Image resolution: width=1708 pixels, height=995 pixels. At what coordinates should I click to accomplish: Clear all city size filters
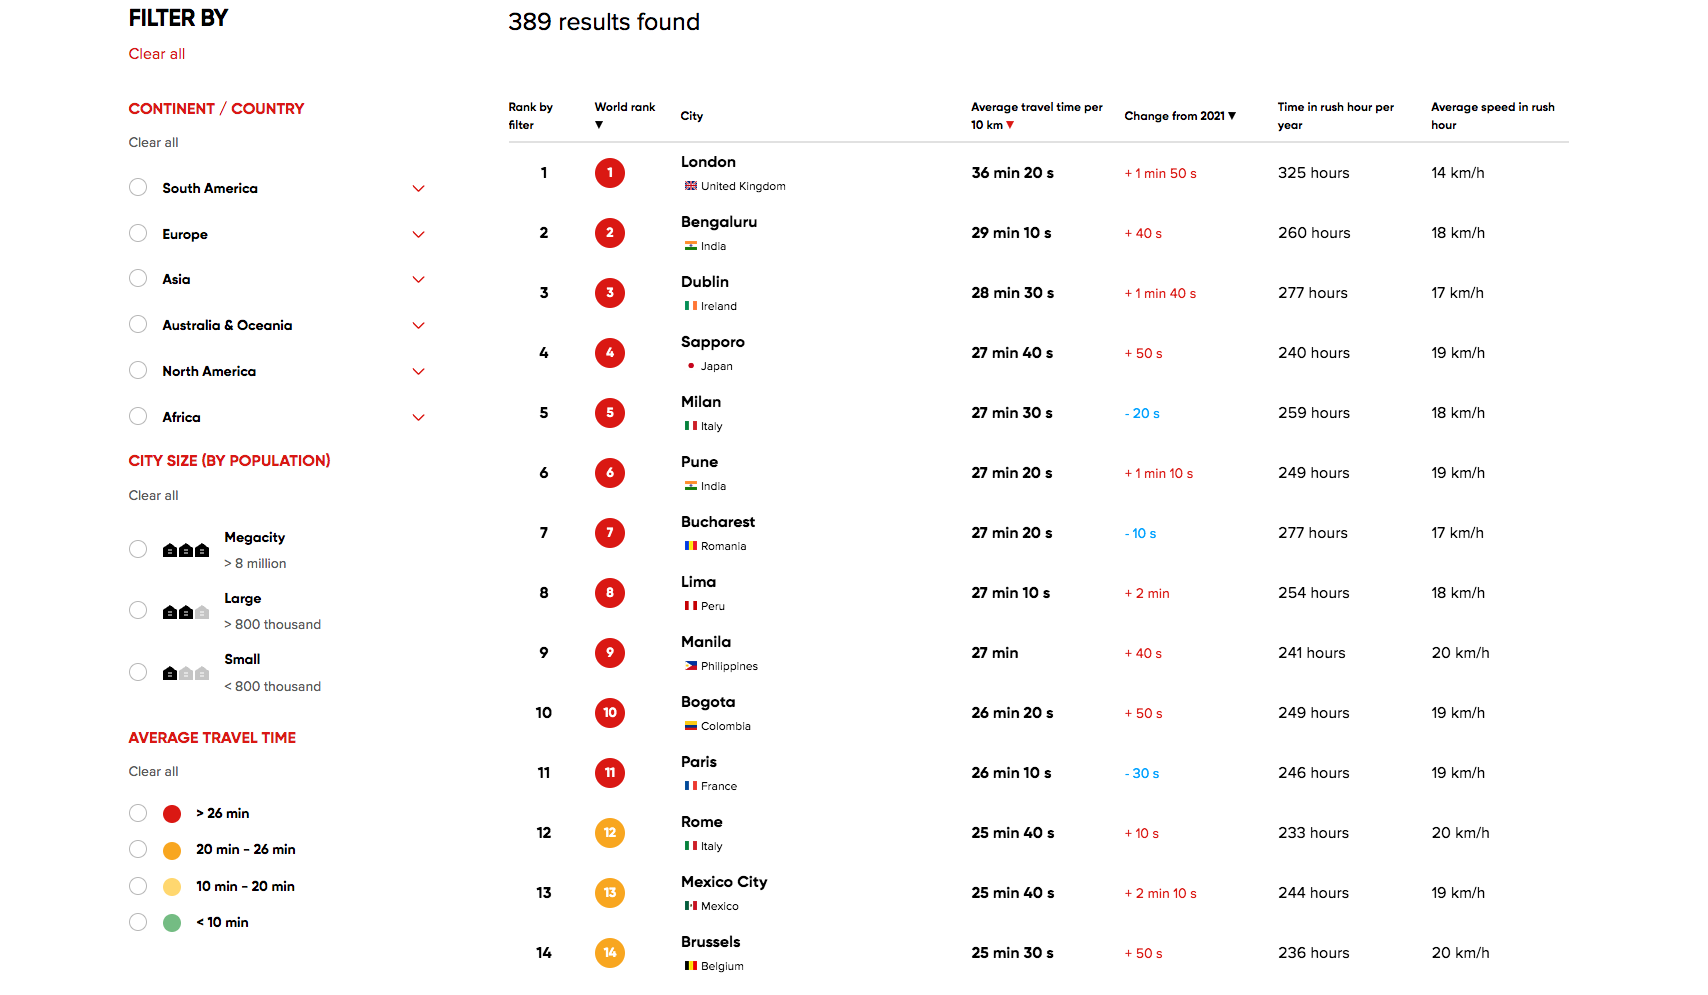[x=153, y=495]
